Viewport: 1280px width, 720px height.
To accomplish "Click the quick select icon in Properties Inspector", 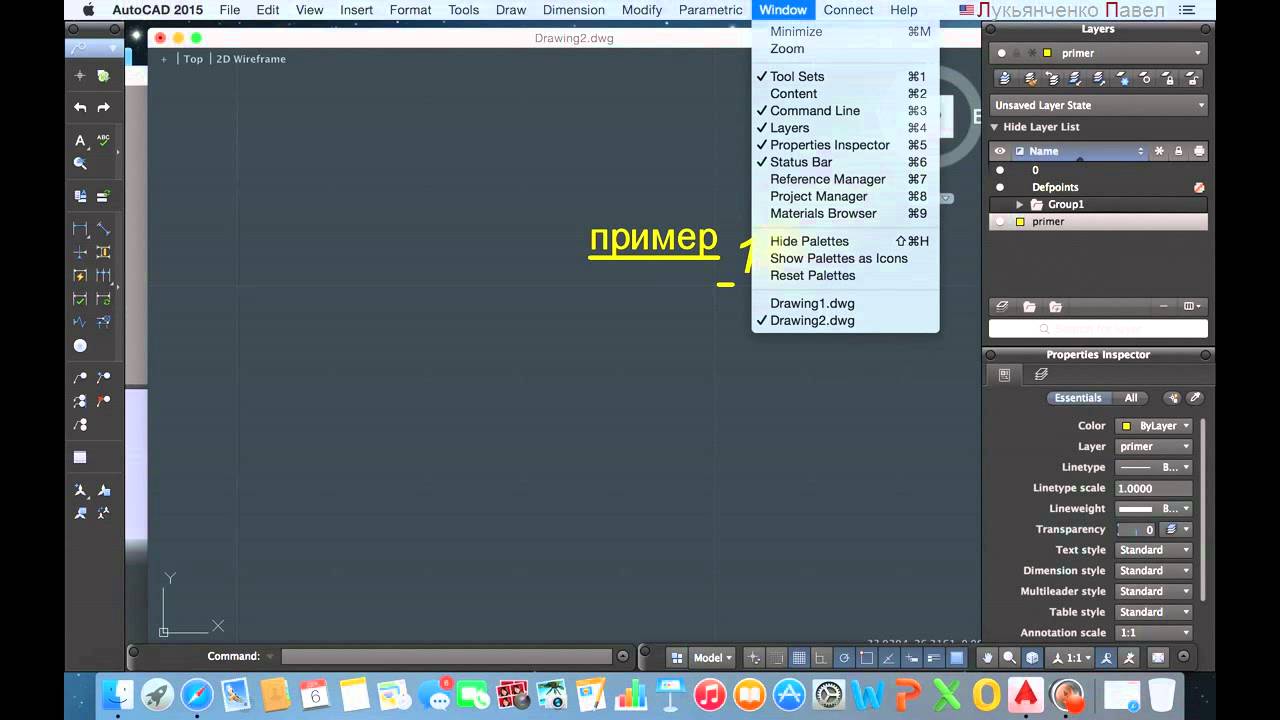I will 1173,398.
